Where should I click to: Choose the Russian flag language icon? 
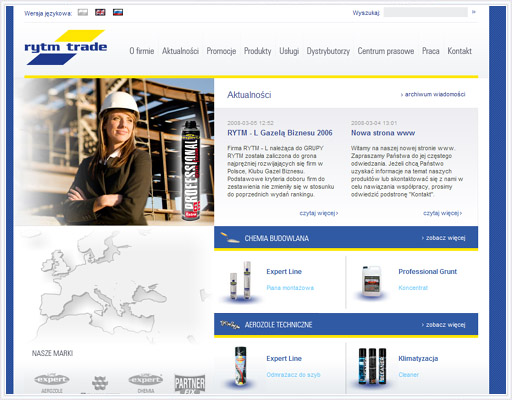click(x=118, y=12)
